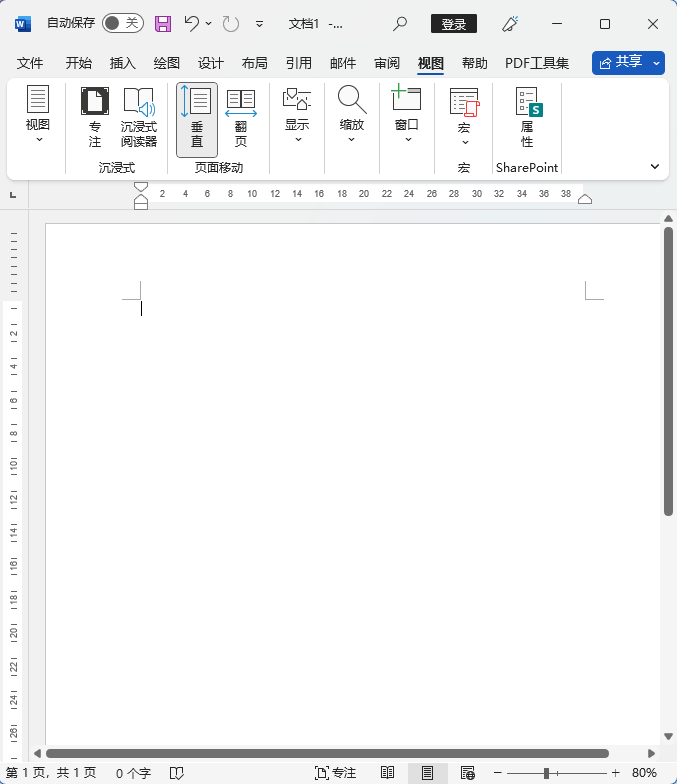677x784 pixels.
Task: Switch to the 绘图 ribbon tab
Action: [x=166, y=63]
